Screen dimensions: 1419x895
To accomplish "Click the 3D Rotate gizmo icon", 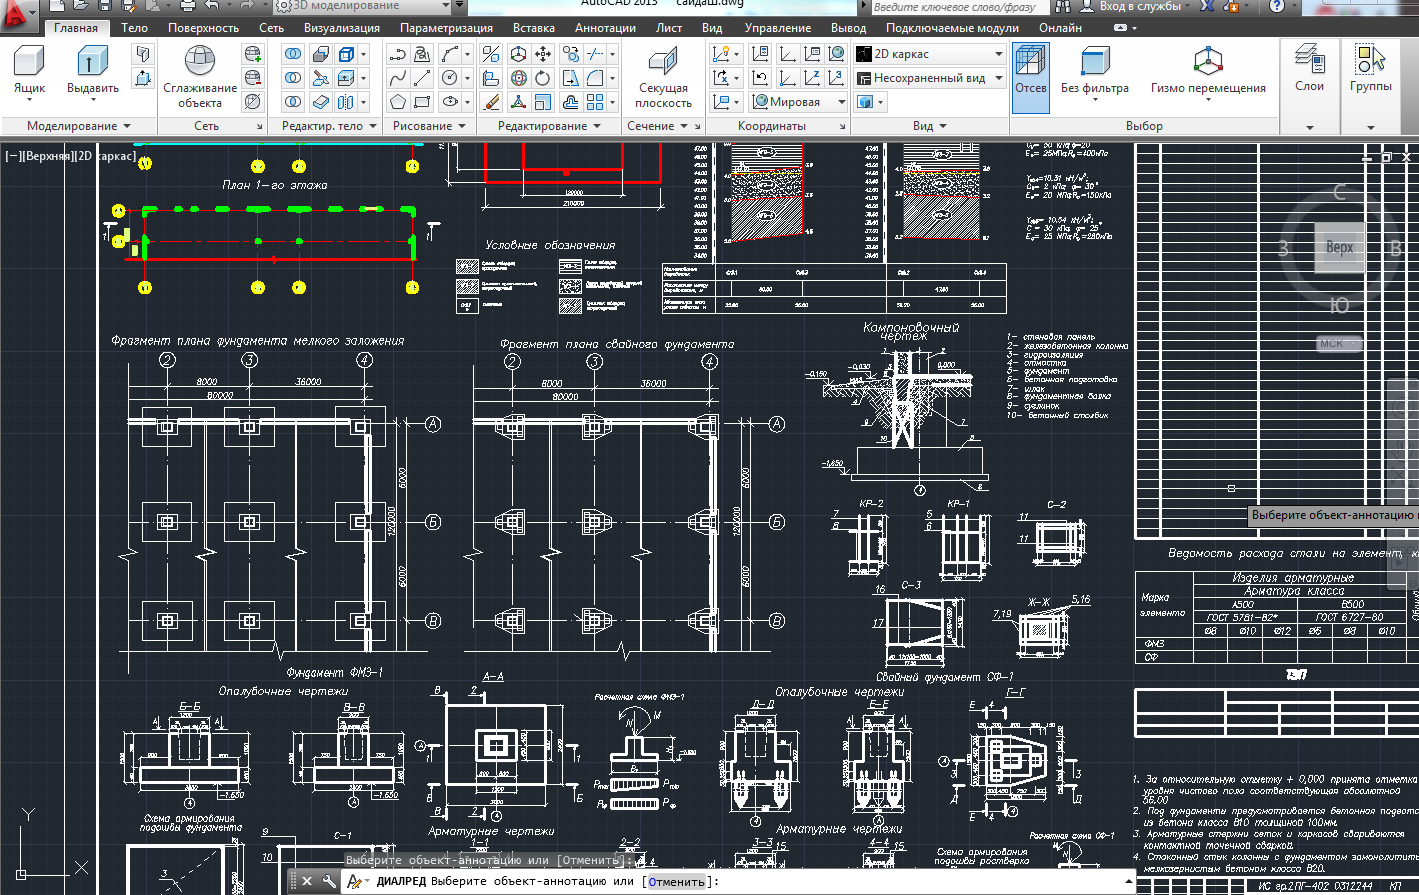I will point(518,77).
